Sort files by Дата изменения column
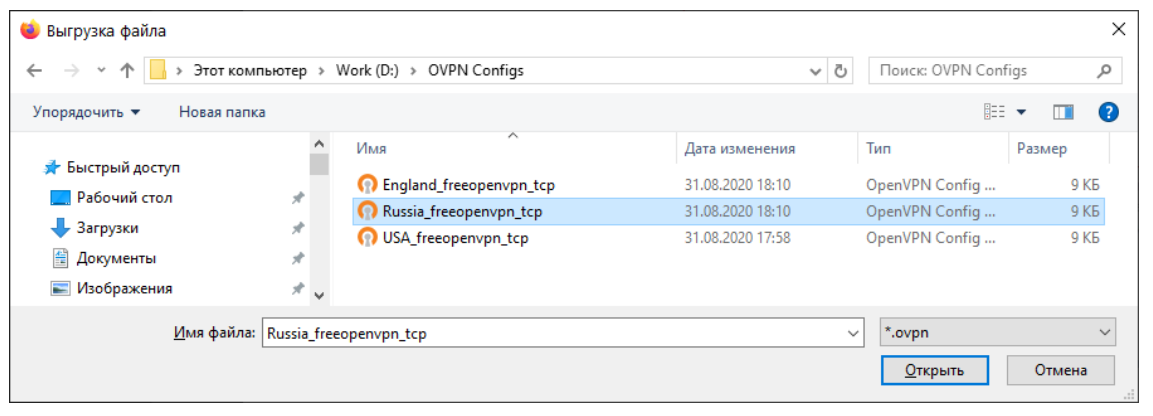Screen dimensions: 1153x416 (x=740, y=149)
